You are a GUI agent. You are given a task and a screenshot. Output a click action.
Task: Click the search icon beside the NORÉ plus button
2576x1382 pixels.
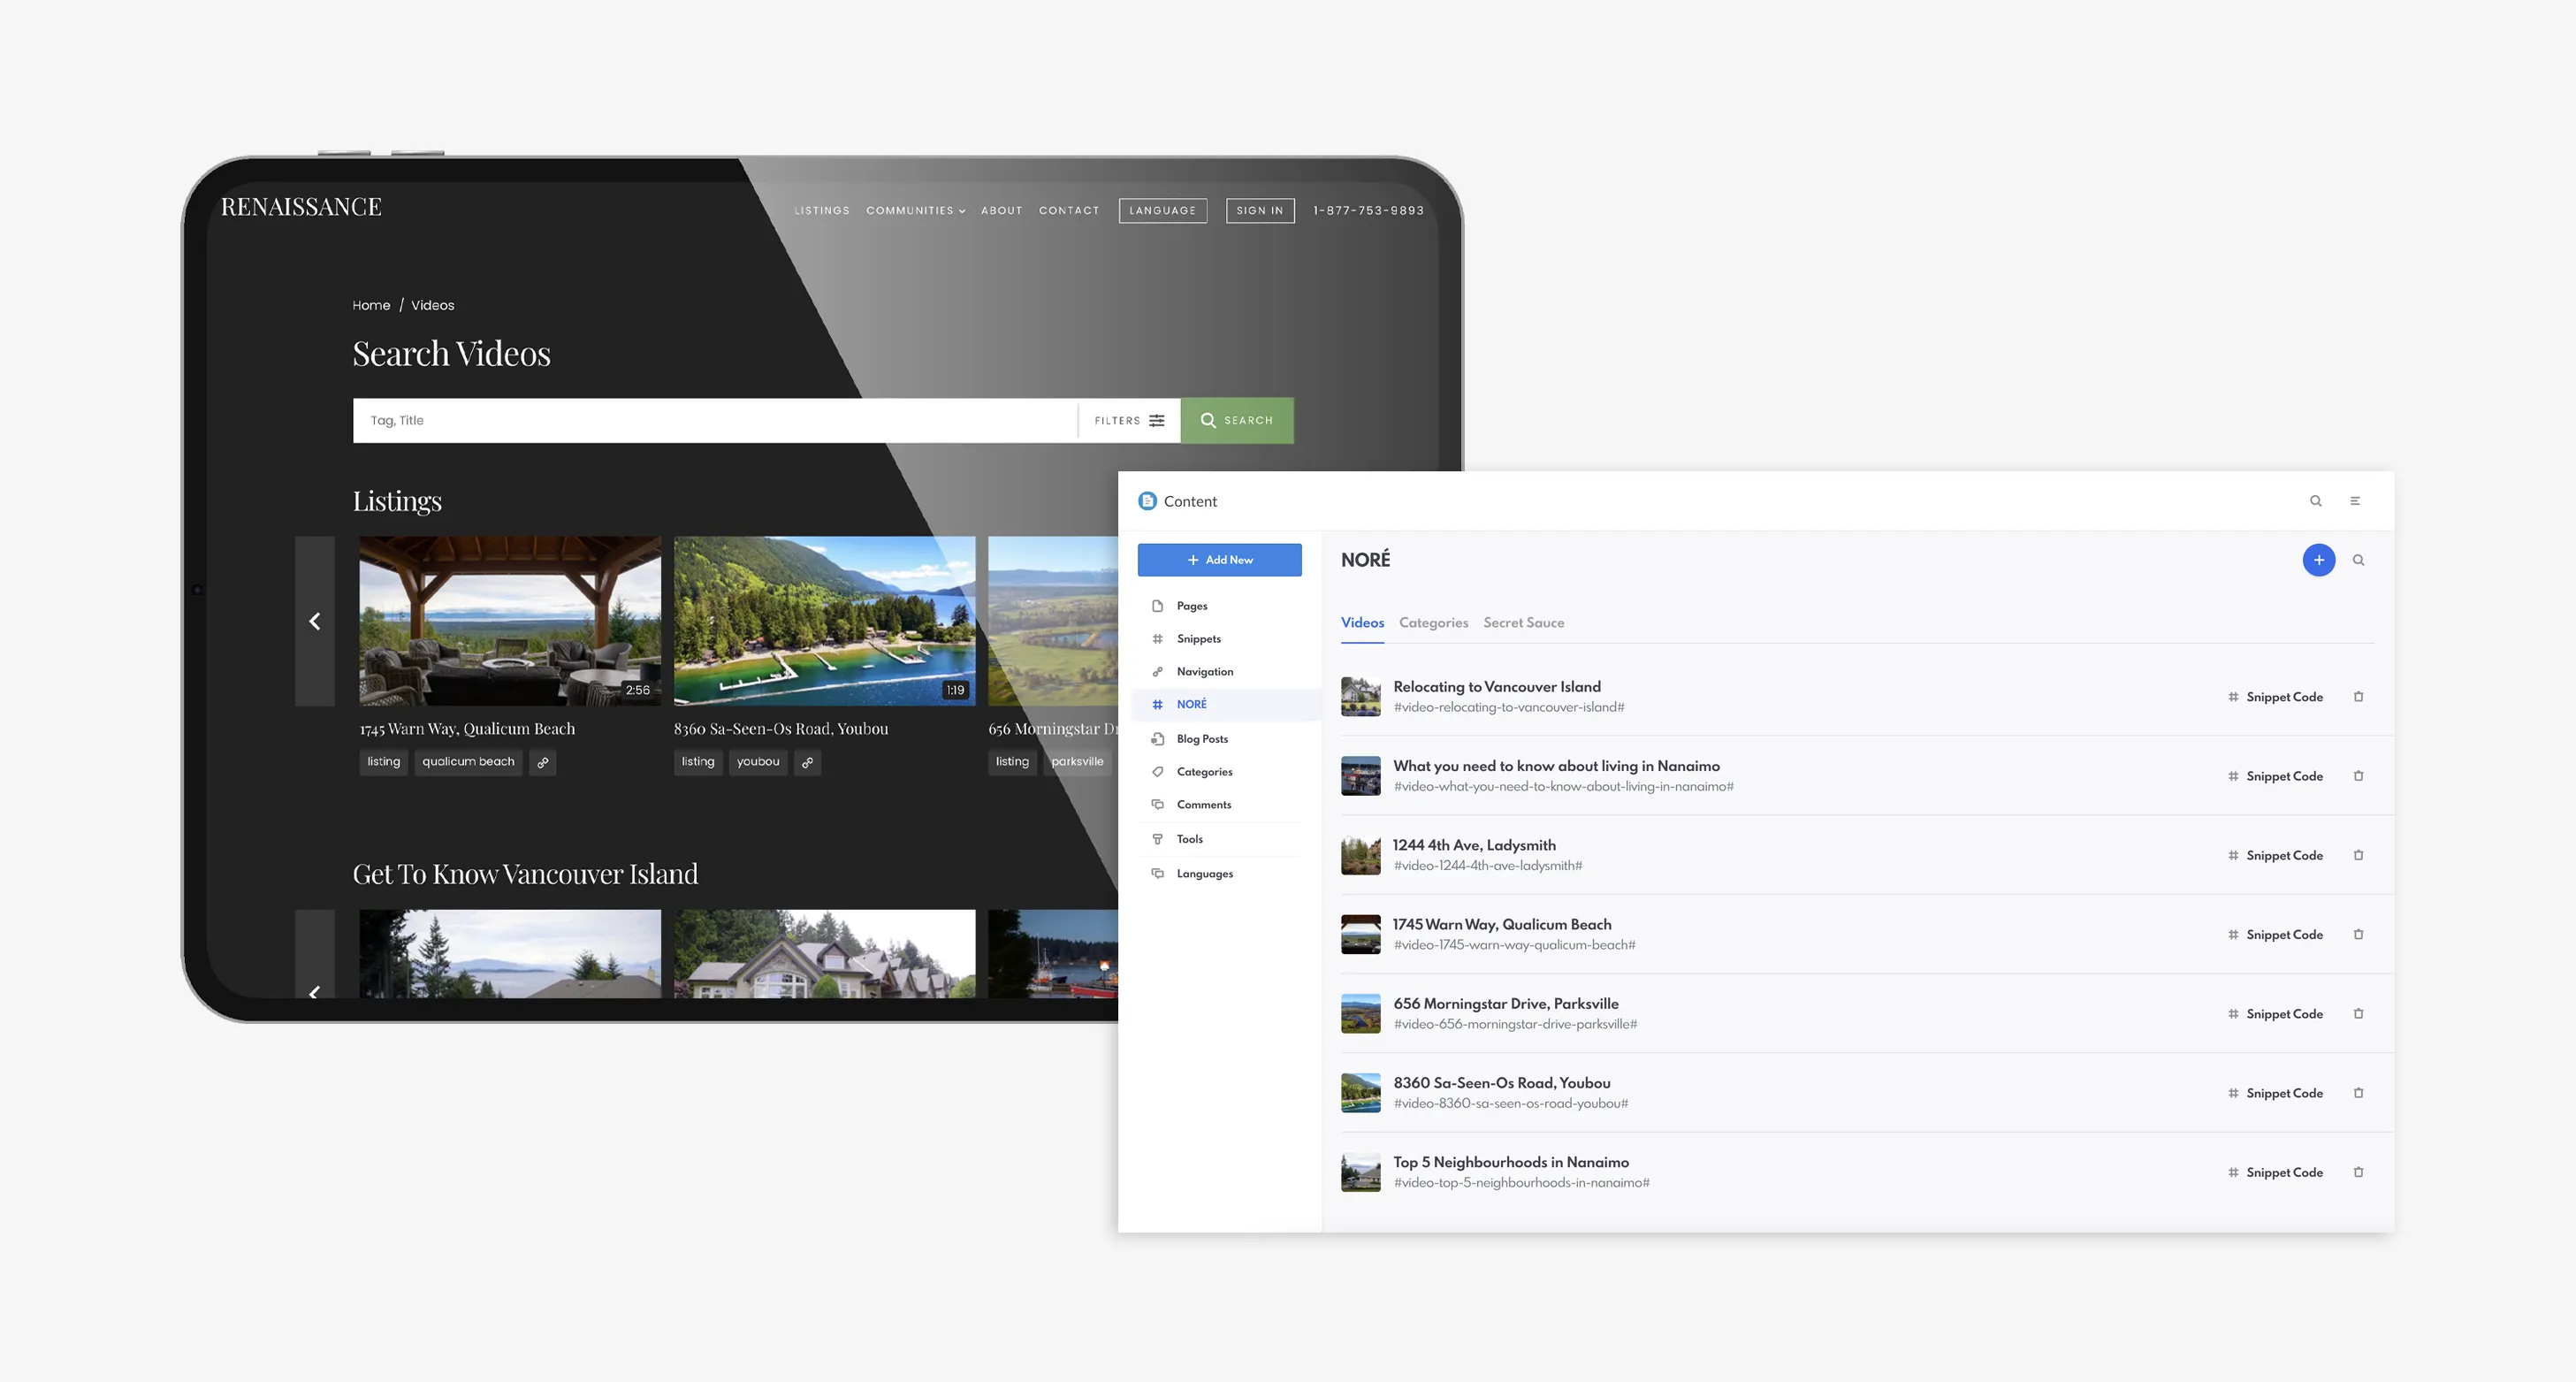click(x=2358, y=560)
